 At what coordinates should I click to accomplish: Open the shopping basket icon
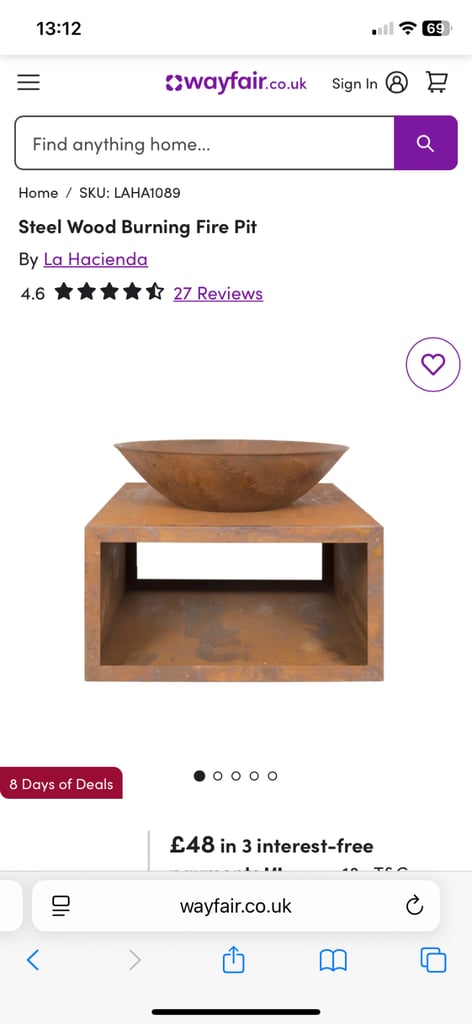pos(437,82)
